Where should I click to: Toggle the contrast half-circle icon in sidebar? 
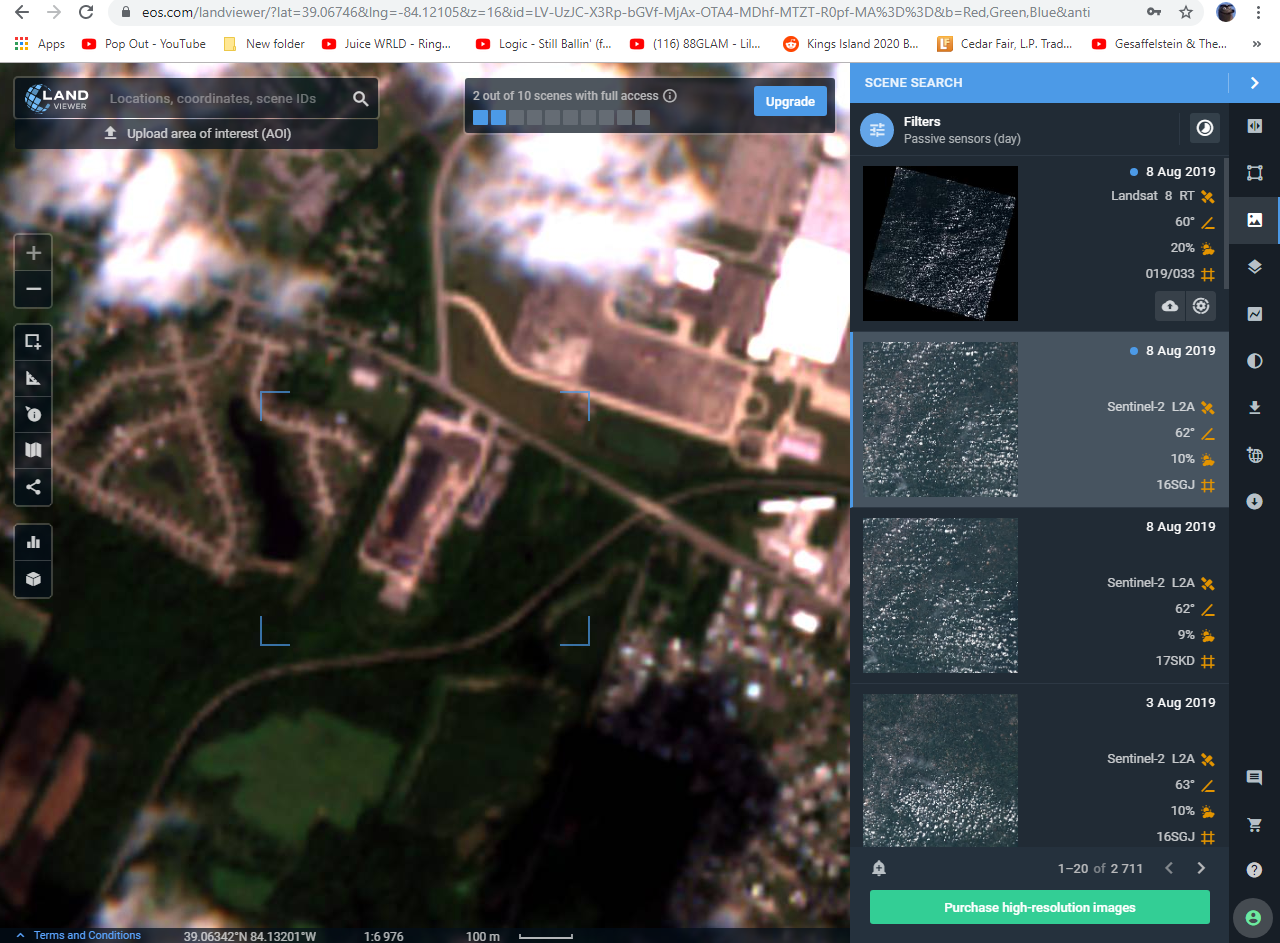click(x=1255, y=361)
